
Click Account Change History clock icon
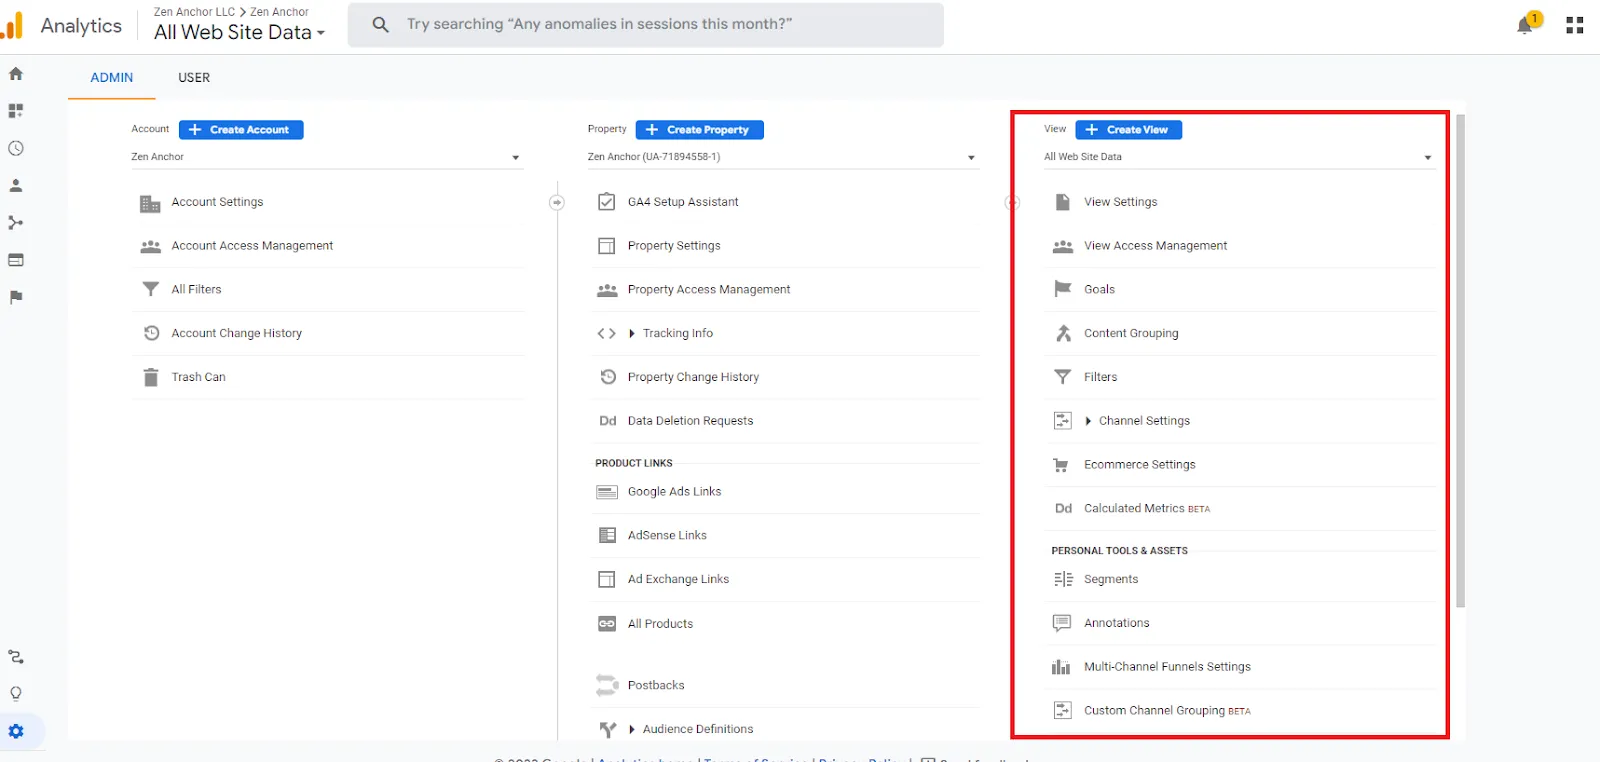[x=151, y=333]
